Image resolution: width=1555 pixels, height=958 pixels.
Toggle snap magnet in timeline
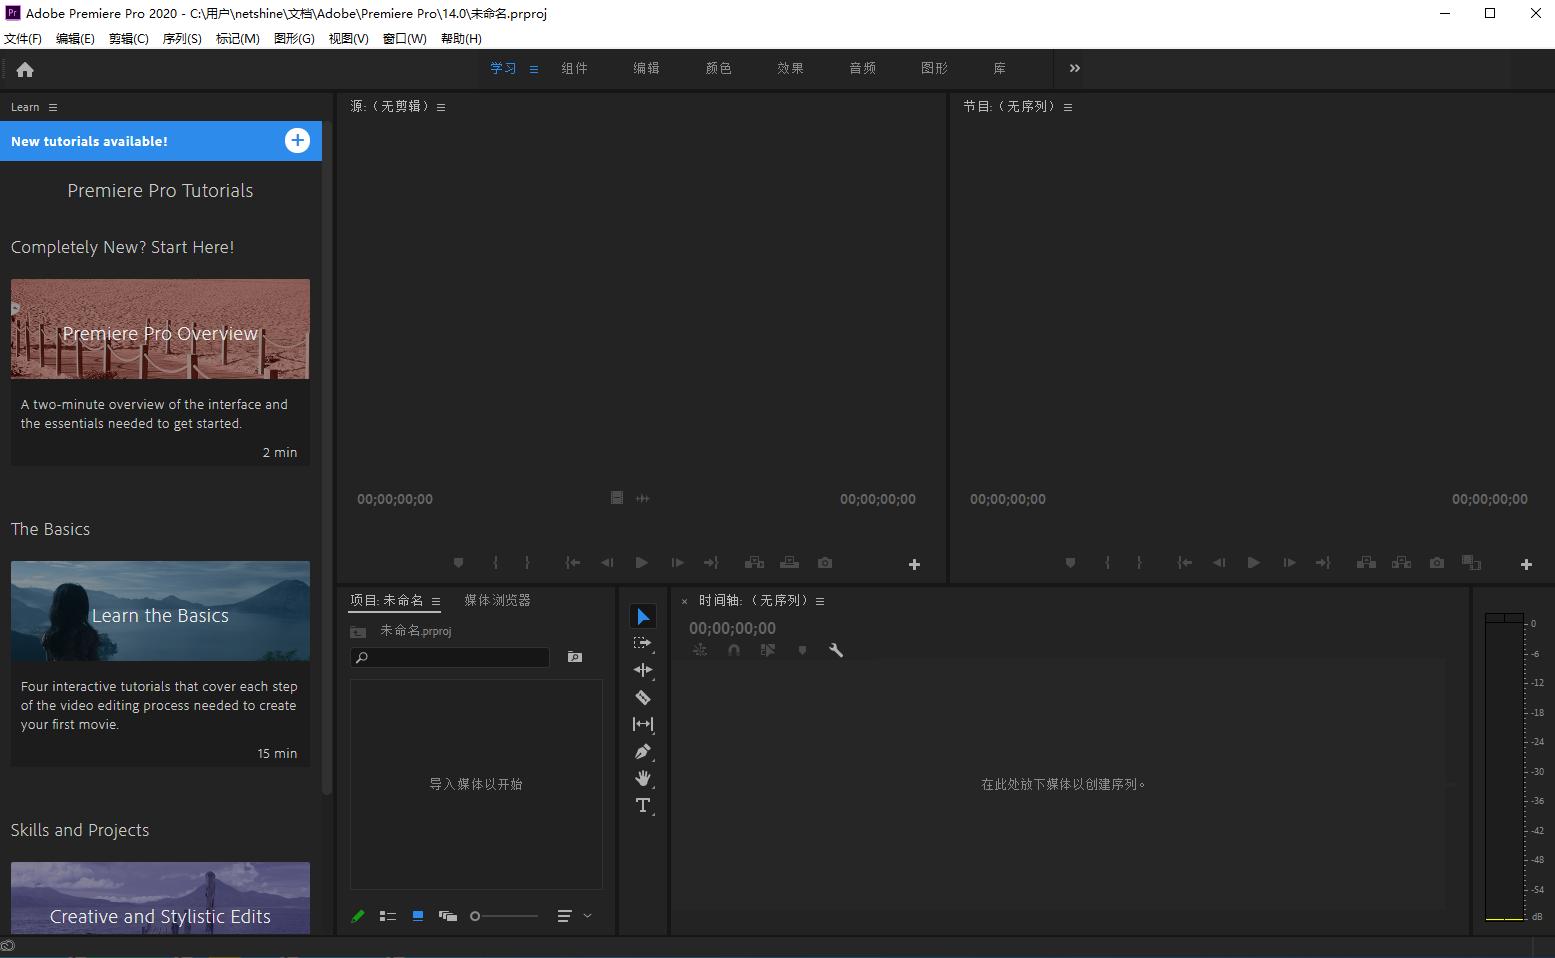(x=734, y=650)
